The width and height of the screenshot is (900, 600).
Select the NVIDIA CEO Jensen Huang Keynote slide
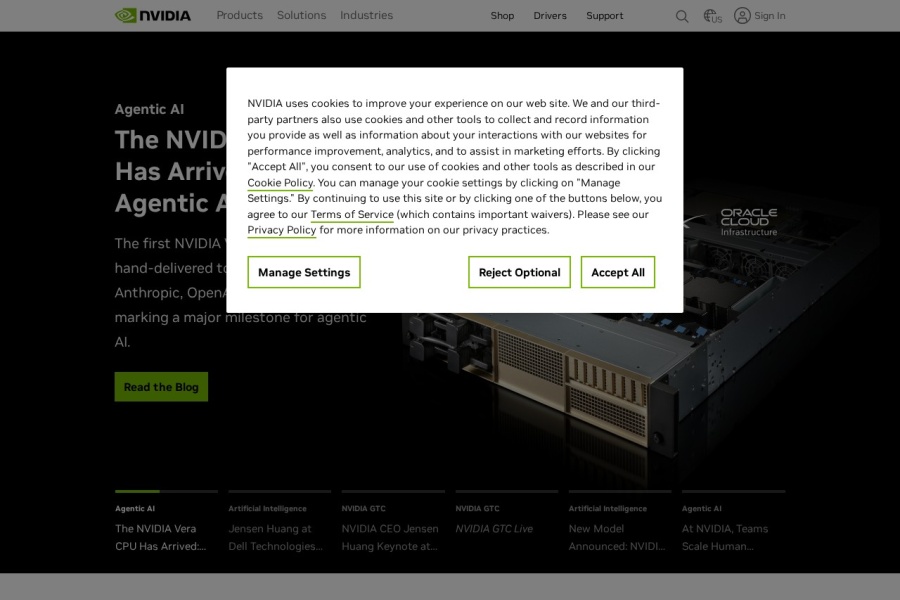[393, 522]
